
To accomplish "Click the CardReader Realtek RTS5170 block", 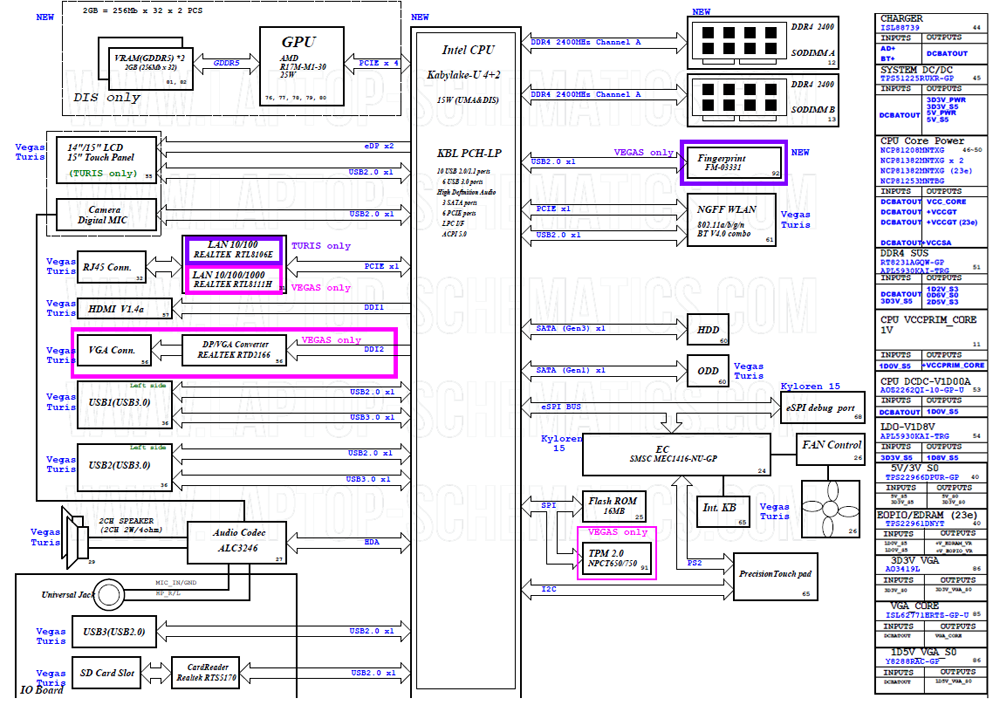I will click(x=206, y=672).
